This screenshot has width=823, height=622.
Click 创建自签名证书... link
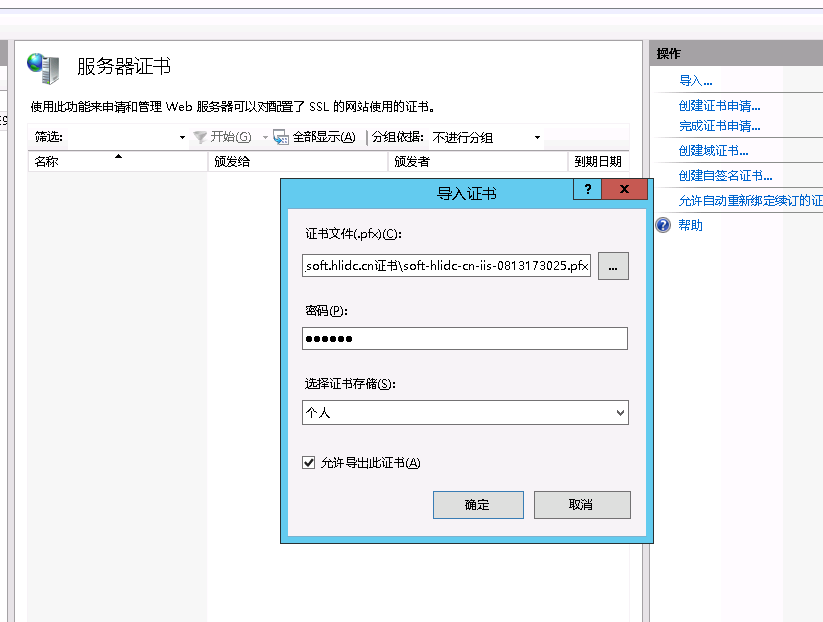(725, 176)
